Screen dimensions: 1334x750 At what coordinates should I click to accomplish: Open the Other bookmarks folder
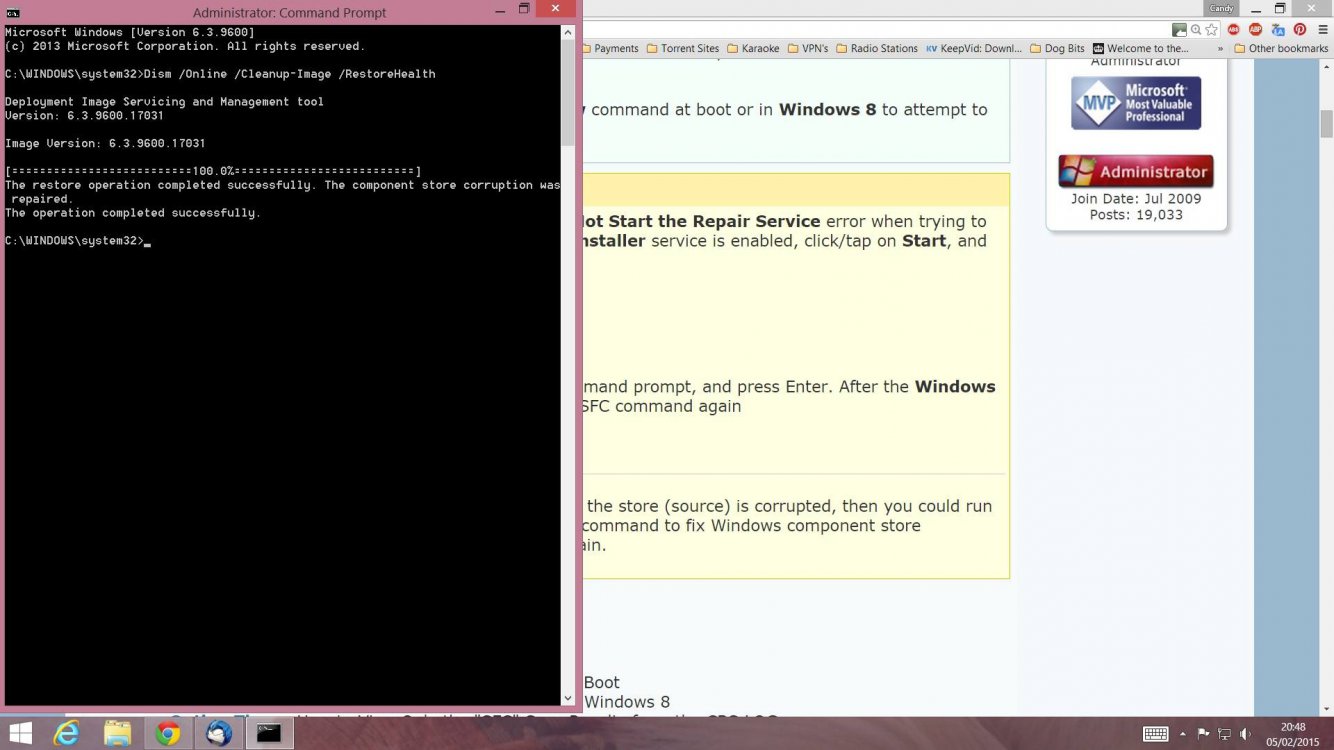1281,48
